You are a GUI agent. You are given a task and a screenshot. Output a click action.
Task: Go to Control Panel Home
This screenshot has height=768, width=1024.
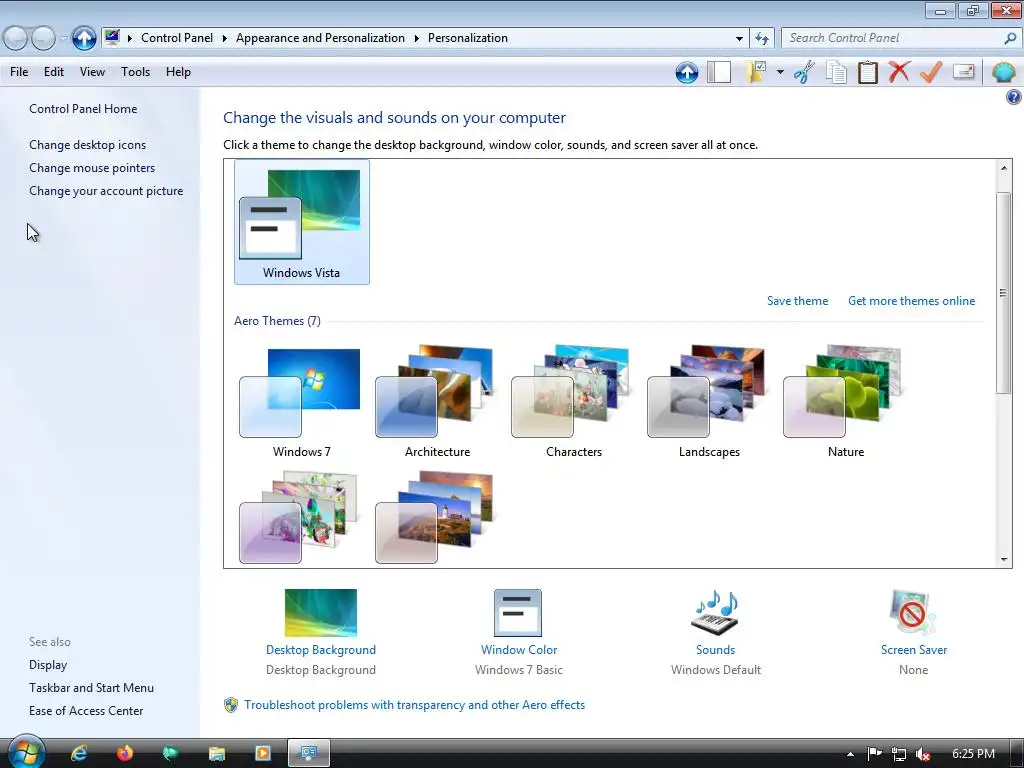point(83,109)
